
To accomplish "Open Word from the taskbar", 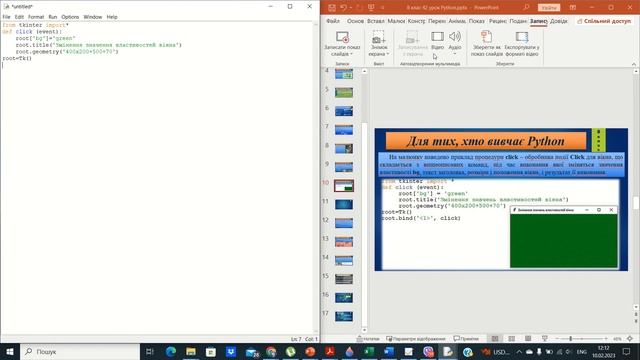I will [x=389, y=351].
